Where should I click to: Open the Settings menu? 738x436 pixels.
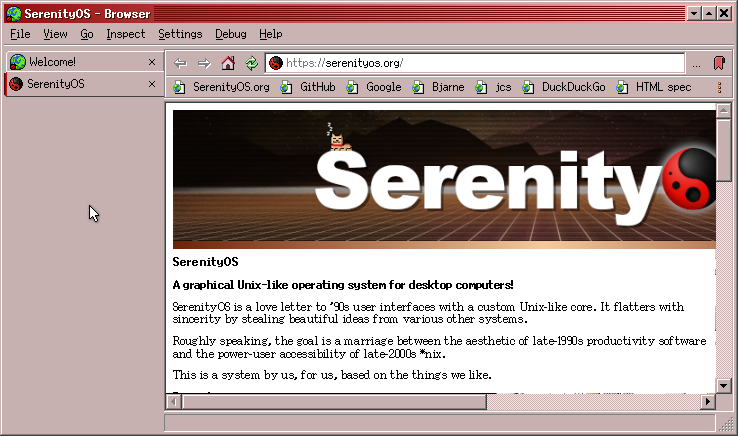point(180,34)
